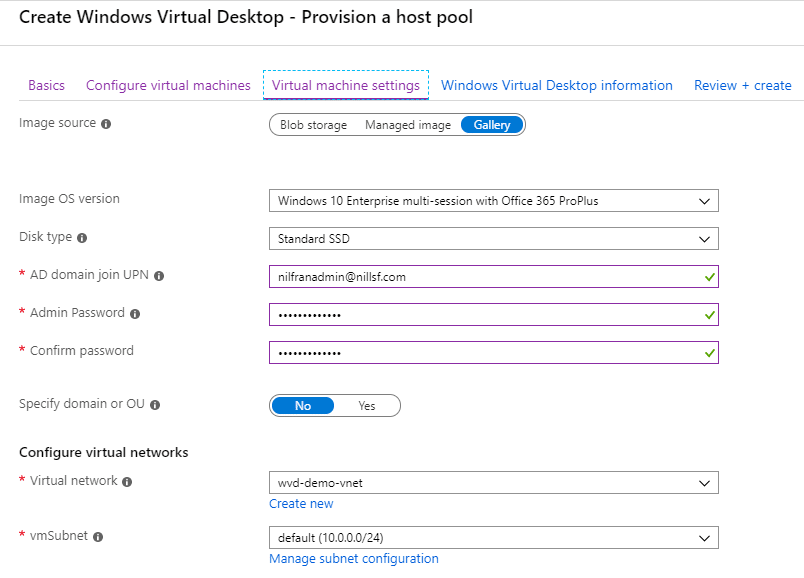Select Blob storage as image source

coord(313,125)
